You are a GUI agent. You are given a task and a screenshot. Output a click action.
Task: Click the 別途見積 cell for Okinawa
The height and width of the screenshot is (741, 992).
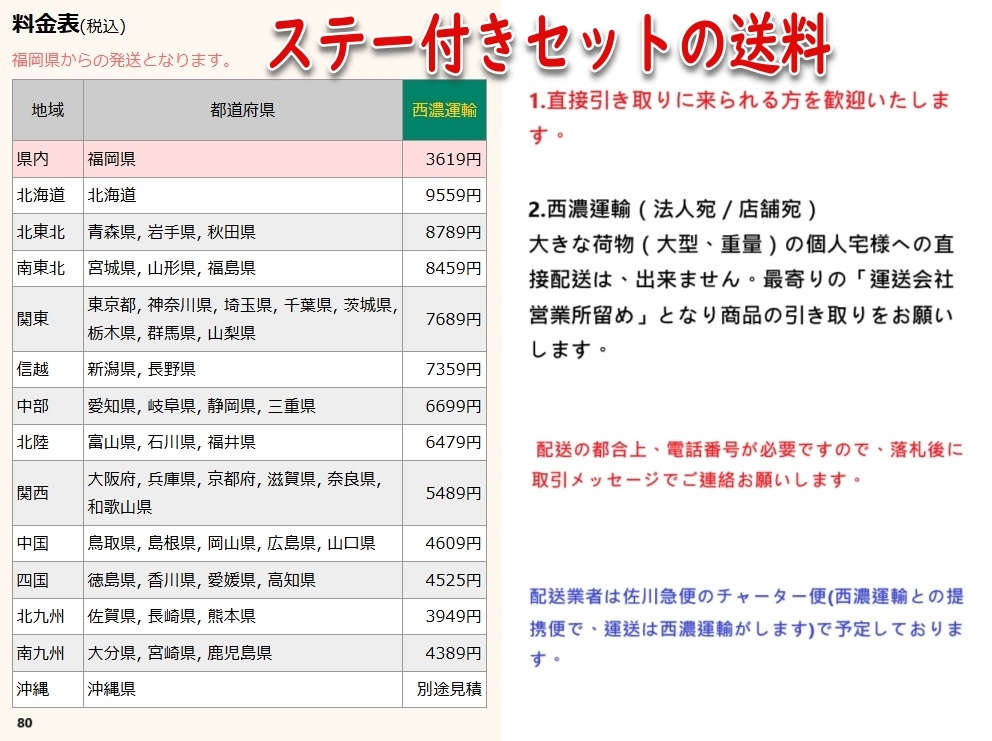[x=444, y=689]
